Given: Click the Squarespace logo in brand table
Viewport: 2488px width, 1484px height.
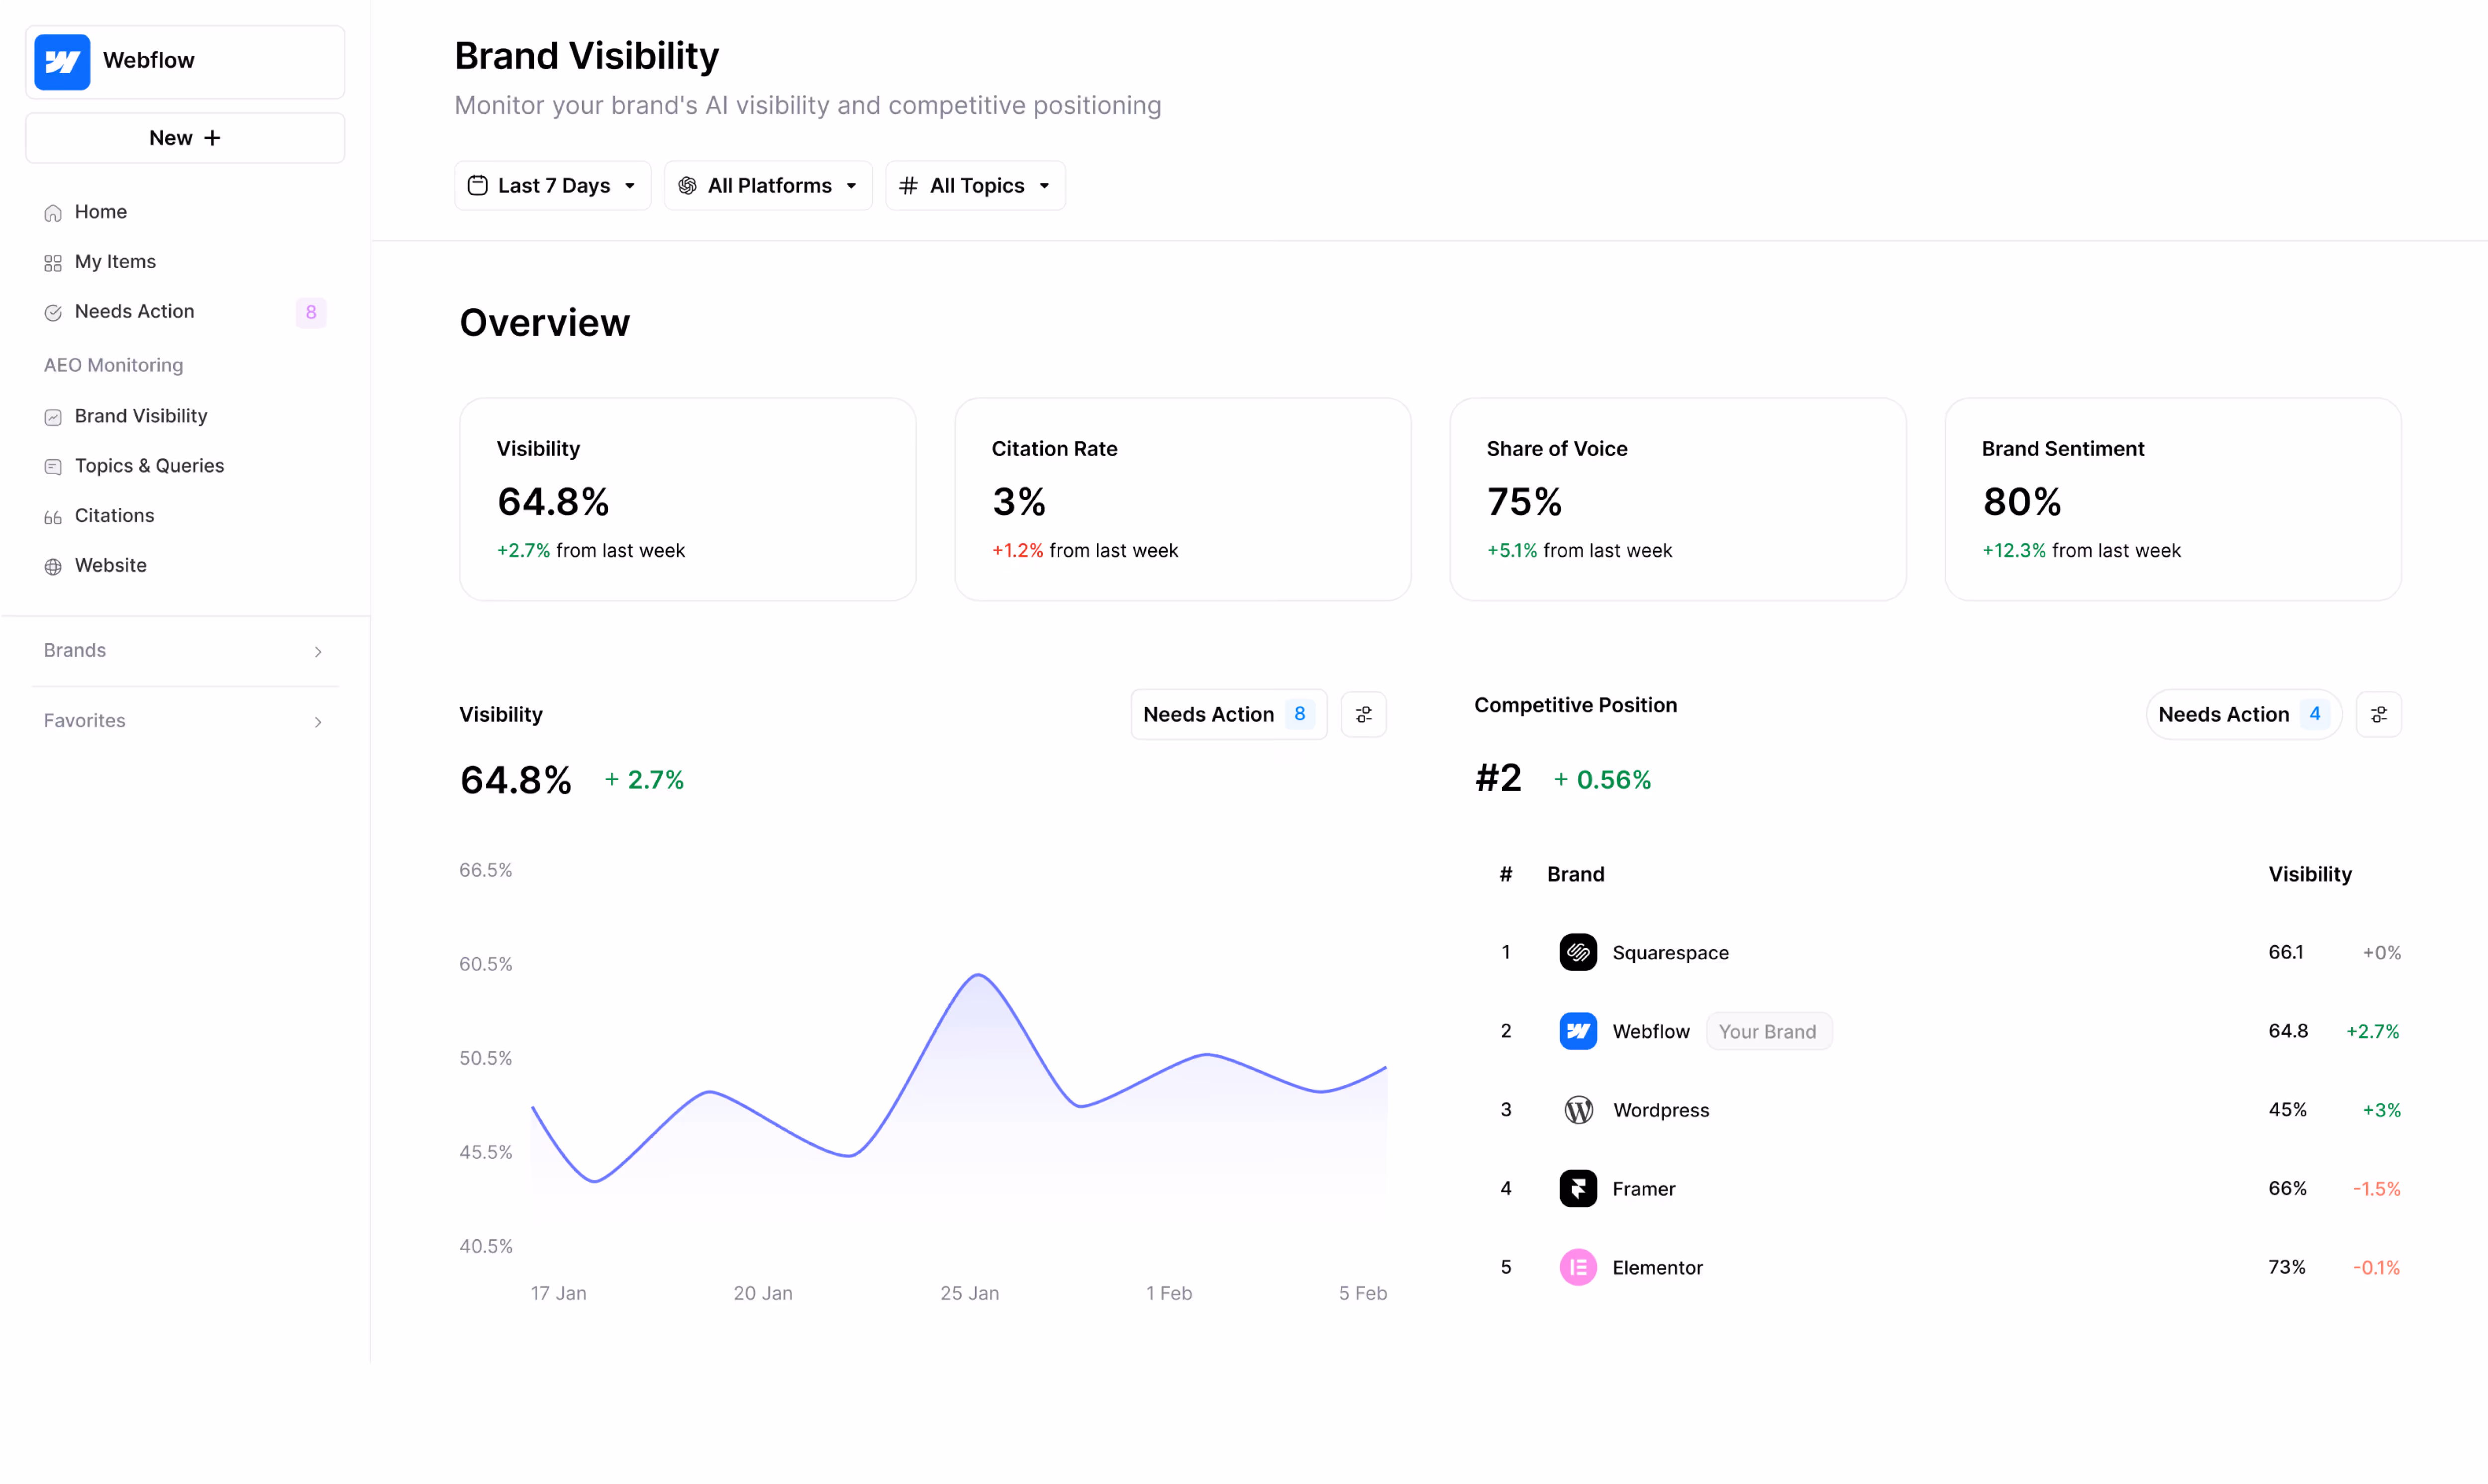Looking at the screenshot, I should [x=1578, y=952].
